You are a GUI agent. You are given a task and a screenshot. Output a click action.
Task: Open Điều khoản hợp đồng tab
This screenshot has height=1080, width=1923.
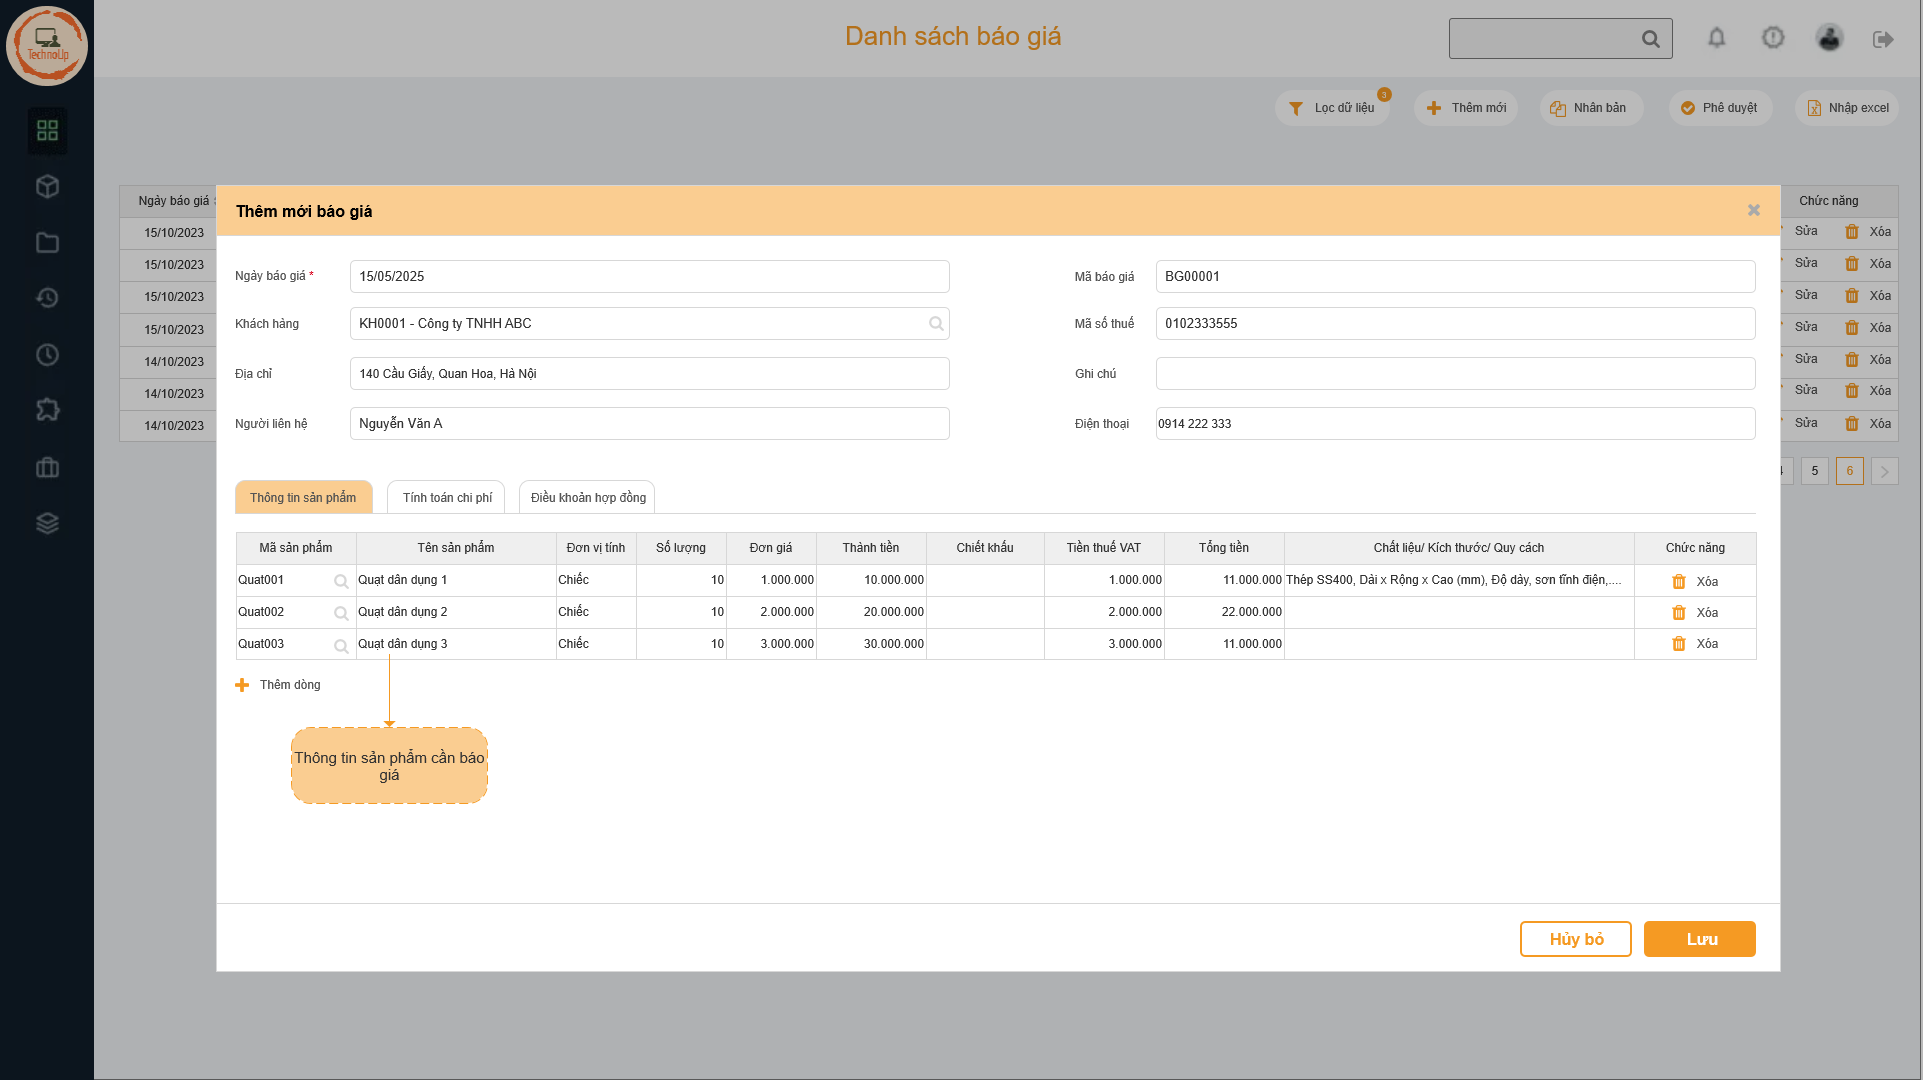pyautogui.click(x=587, y=497)
